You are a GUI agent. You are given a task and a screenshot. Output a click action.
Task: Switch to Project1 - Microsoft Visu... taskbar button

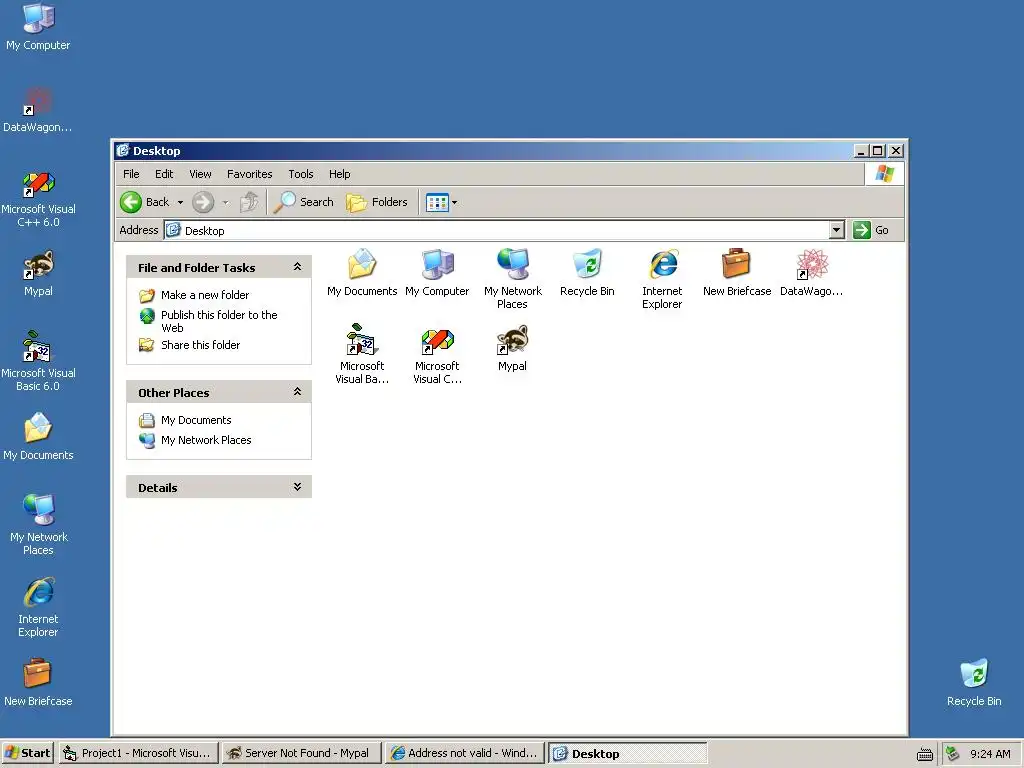(138, 753)
